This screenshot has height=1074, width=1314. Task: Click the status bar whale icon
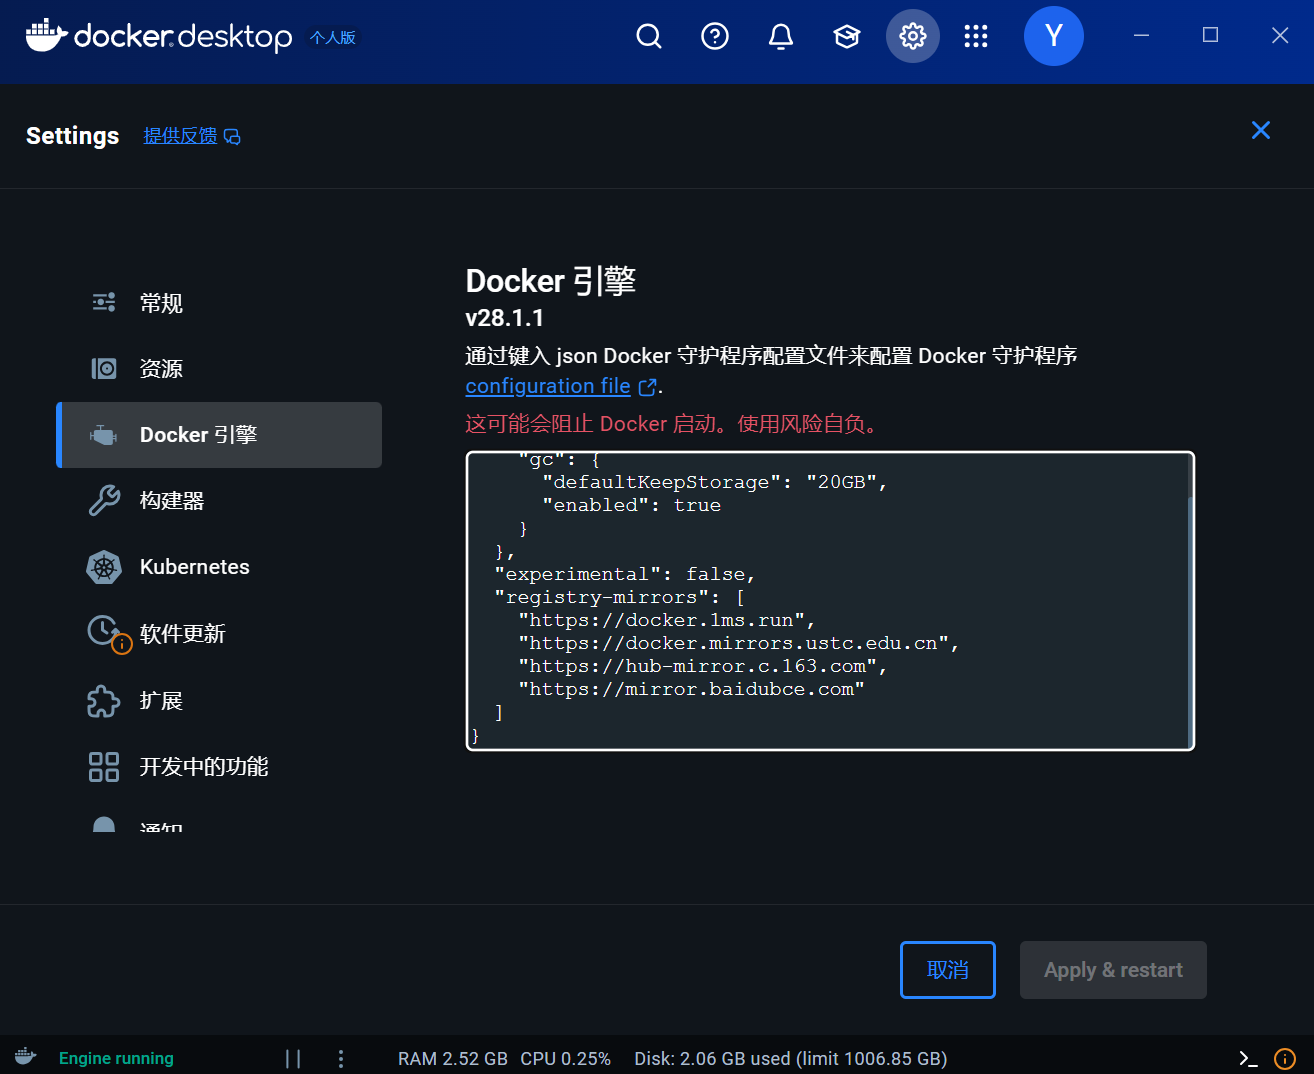click(x=26, y=1057)
